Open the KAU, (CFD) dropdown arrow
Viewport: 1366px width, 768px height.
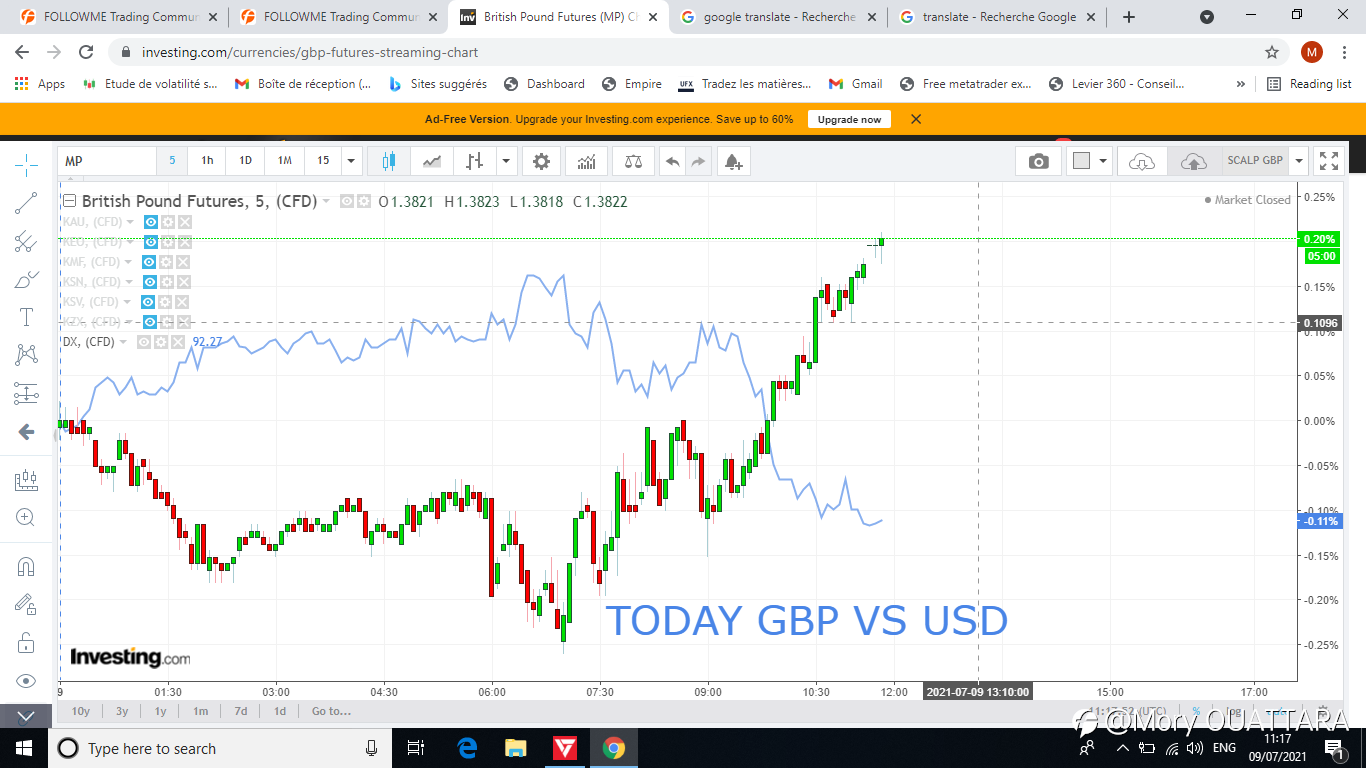(x=130, y=222)
